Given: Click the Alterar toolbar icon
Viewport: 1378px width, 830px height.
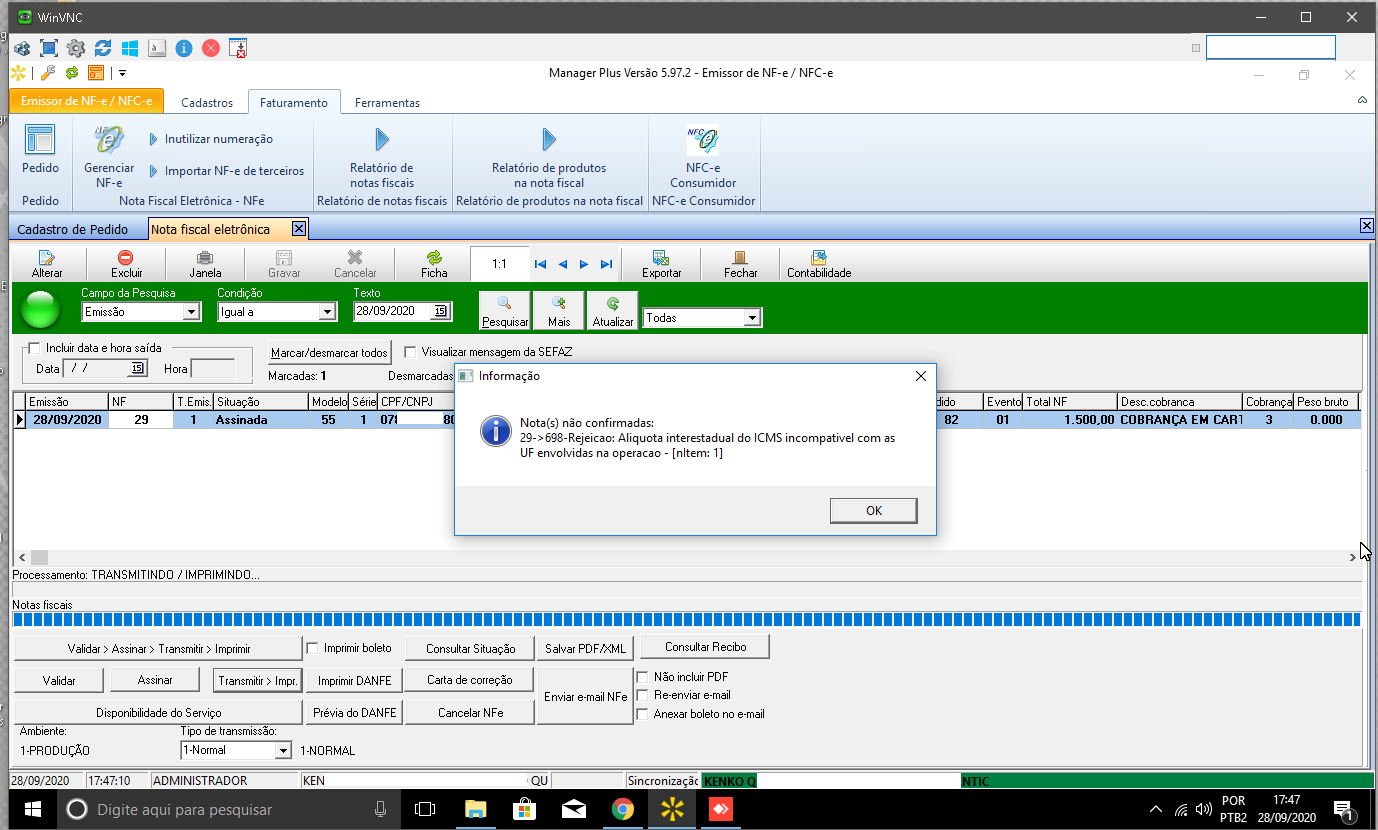Looking at the screenshot, I should pos(47,258).
